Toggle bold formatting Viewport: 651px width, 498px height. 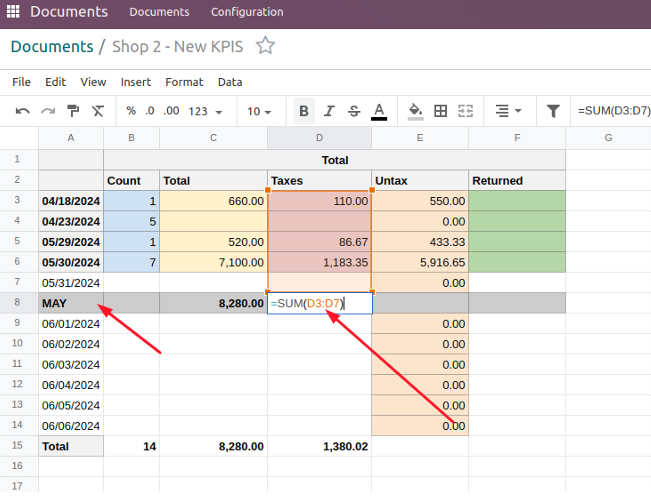click(x=304, y=111)
